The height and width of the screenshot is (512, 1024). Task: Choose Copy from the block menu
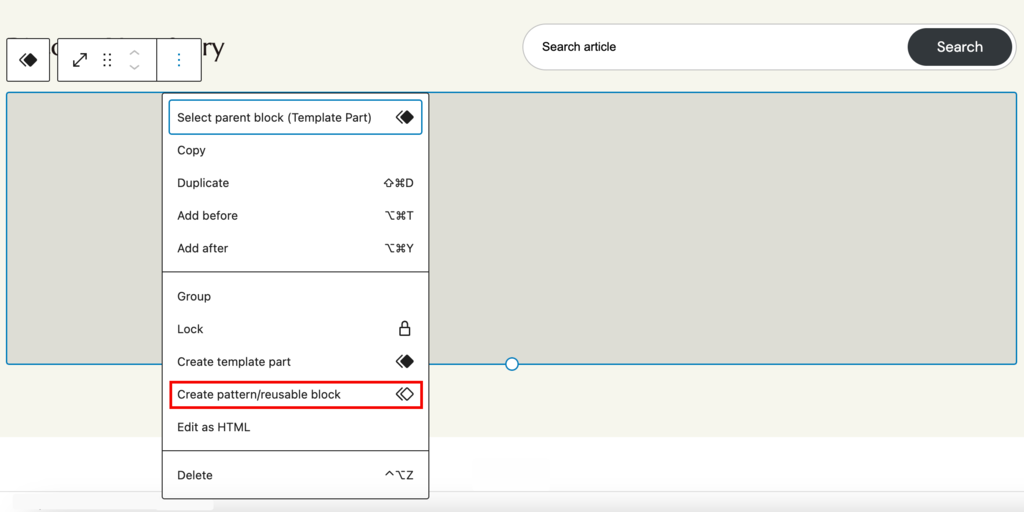[191, 150]
